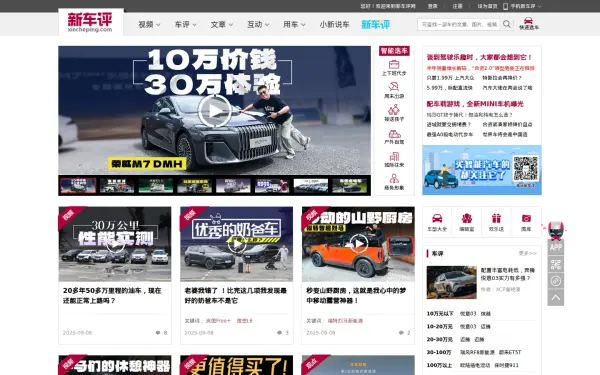Screen dimensions: 600x375
Task: Select 10-20万元 price range
Action: (x=440, y=327)
